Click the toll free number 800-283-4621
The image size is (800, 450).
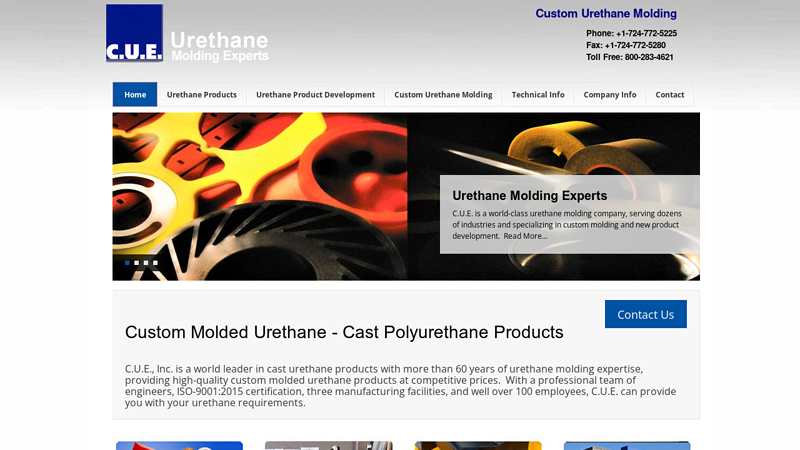click(x=649, y=57)
